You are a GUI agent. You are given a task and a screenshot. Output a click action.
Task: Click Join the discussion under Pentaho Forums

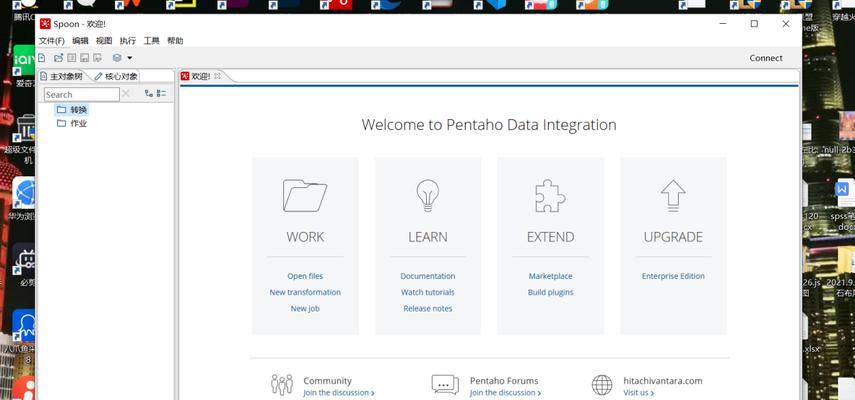point(505,393)
